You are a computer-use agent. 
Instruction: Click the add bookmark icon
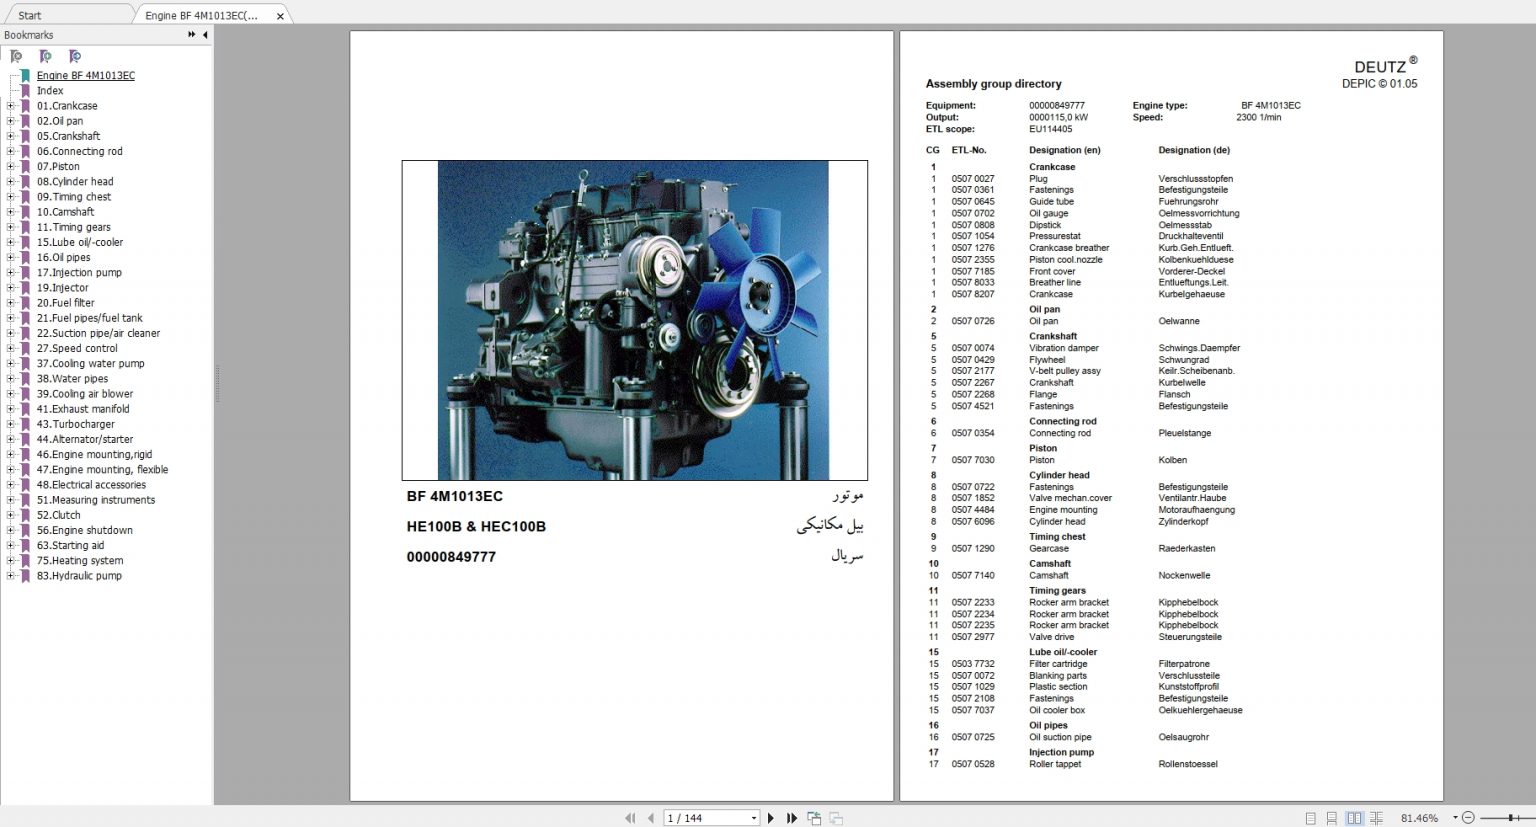(46, 57)
